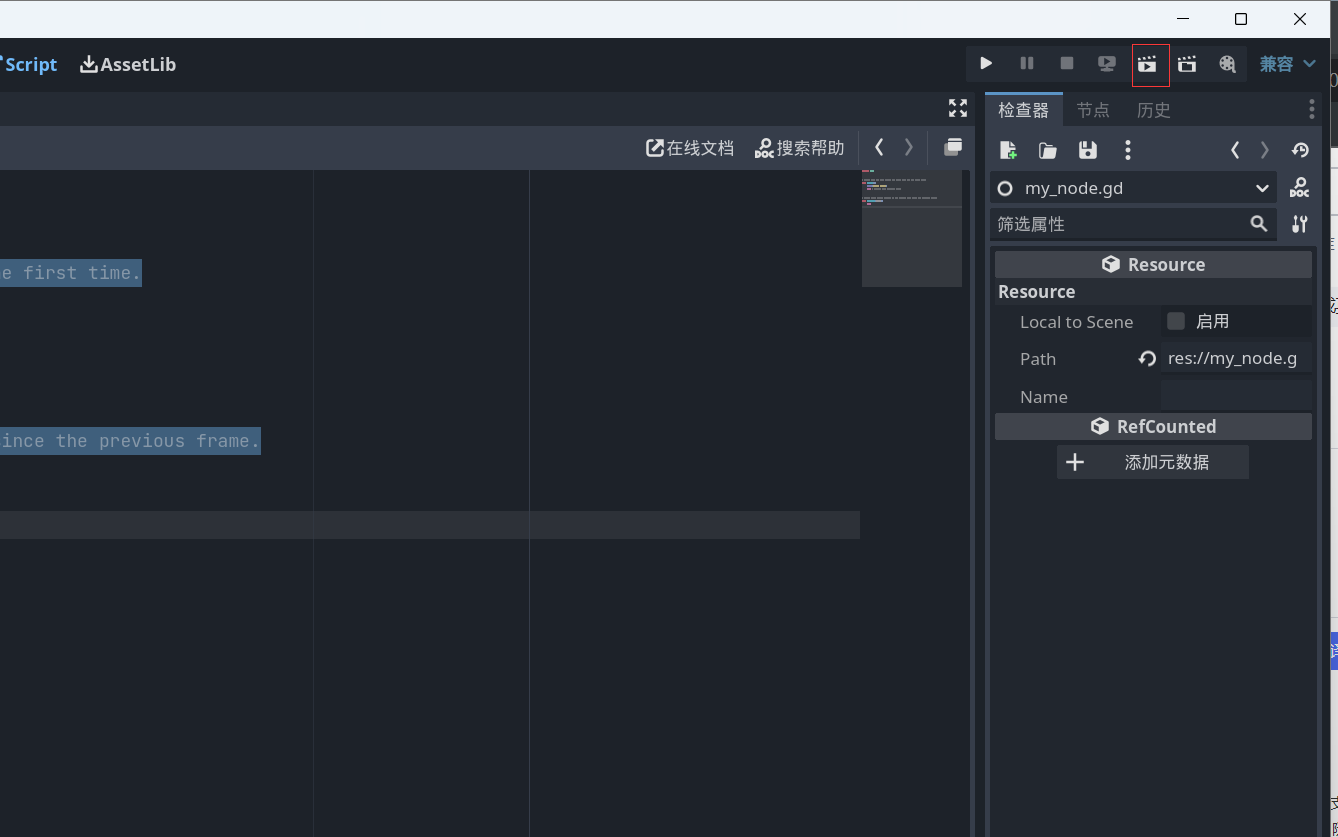Collapse the RefCounted category header
Viewport: 1338px width, 837px height.
pos(1153,426)
